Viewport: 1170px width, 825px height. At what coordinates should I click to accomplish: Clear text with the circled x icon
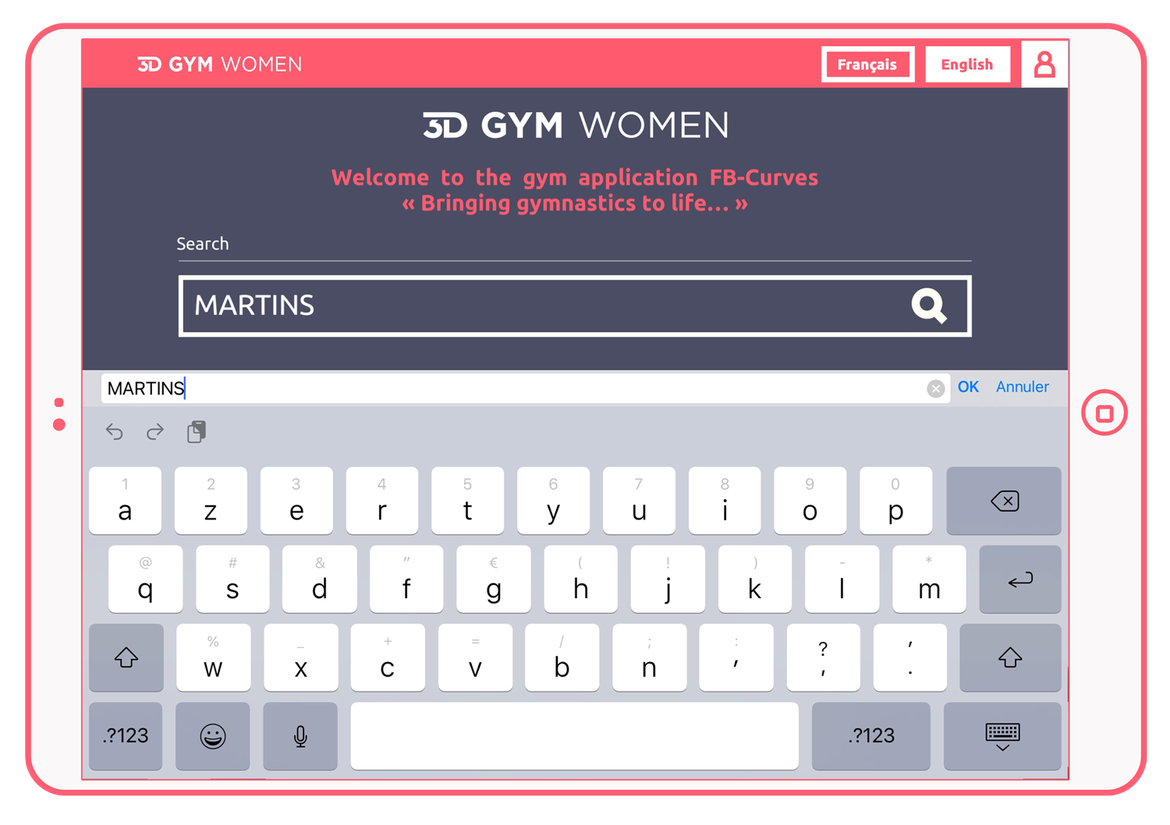(935, 389)
